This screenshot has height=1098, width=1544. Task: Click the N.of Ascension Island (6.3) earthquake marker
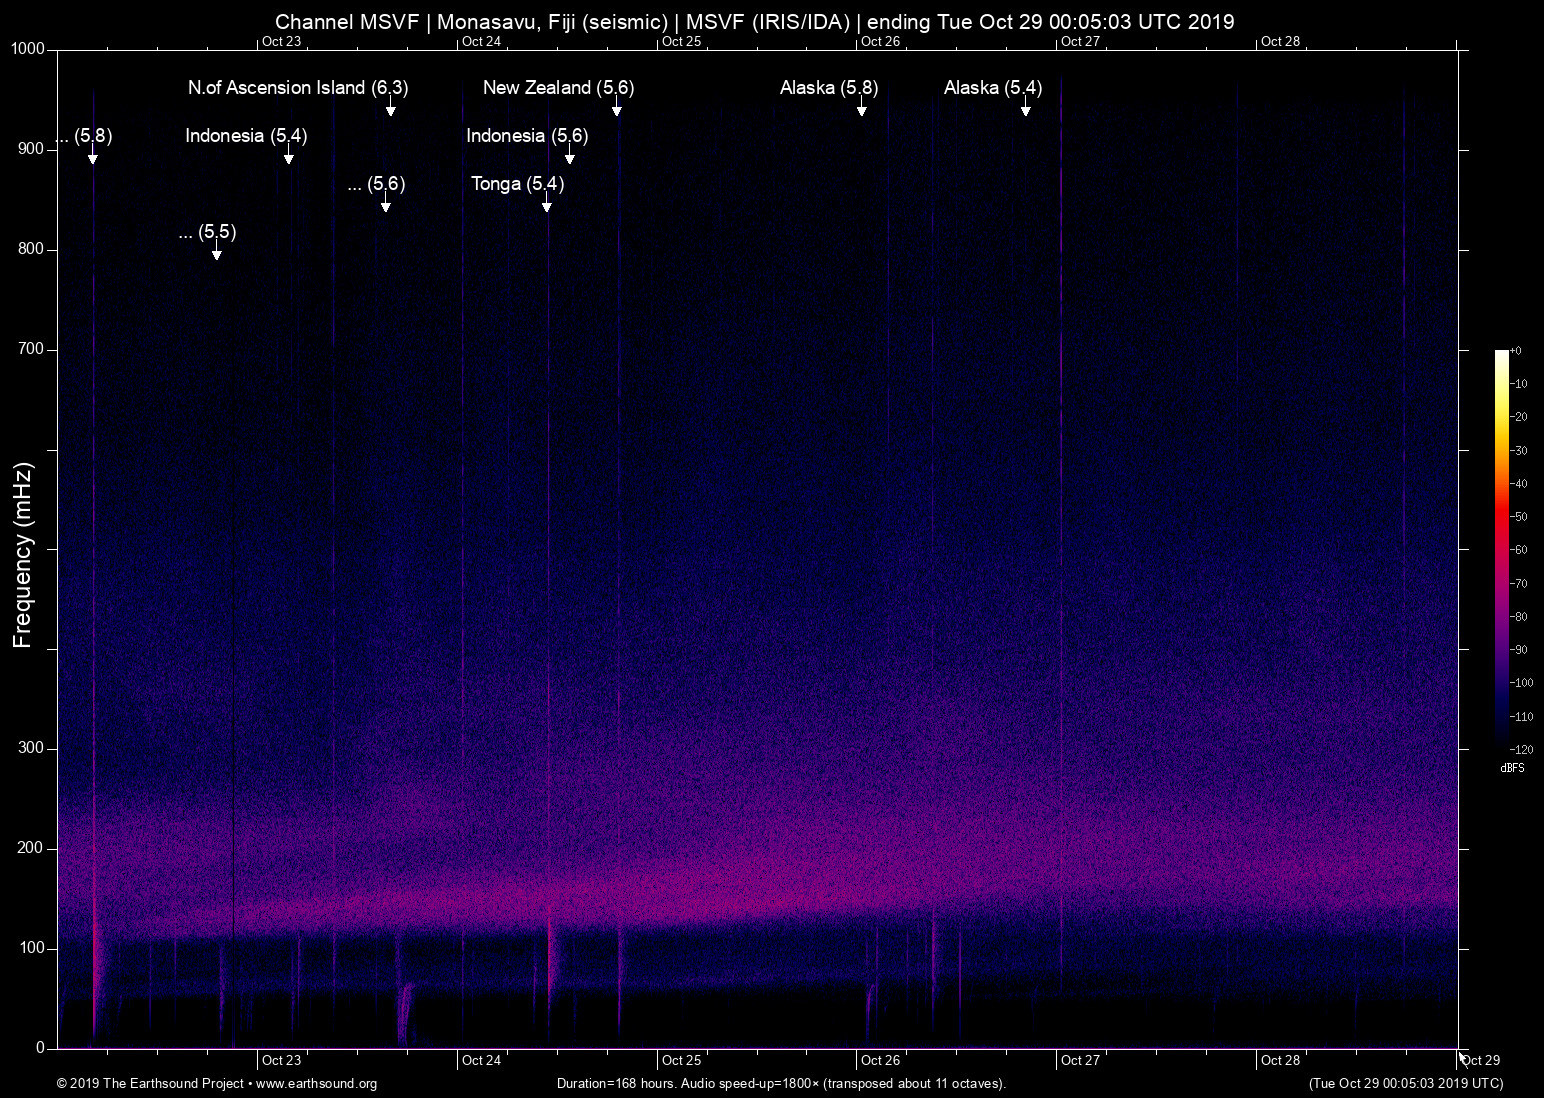(x=298, y=88)
